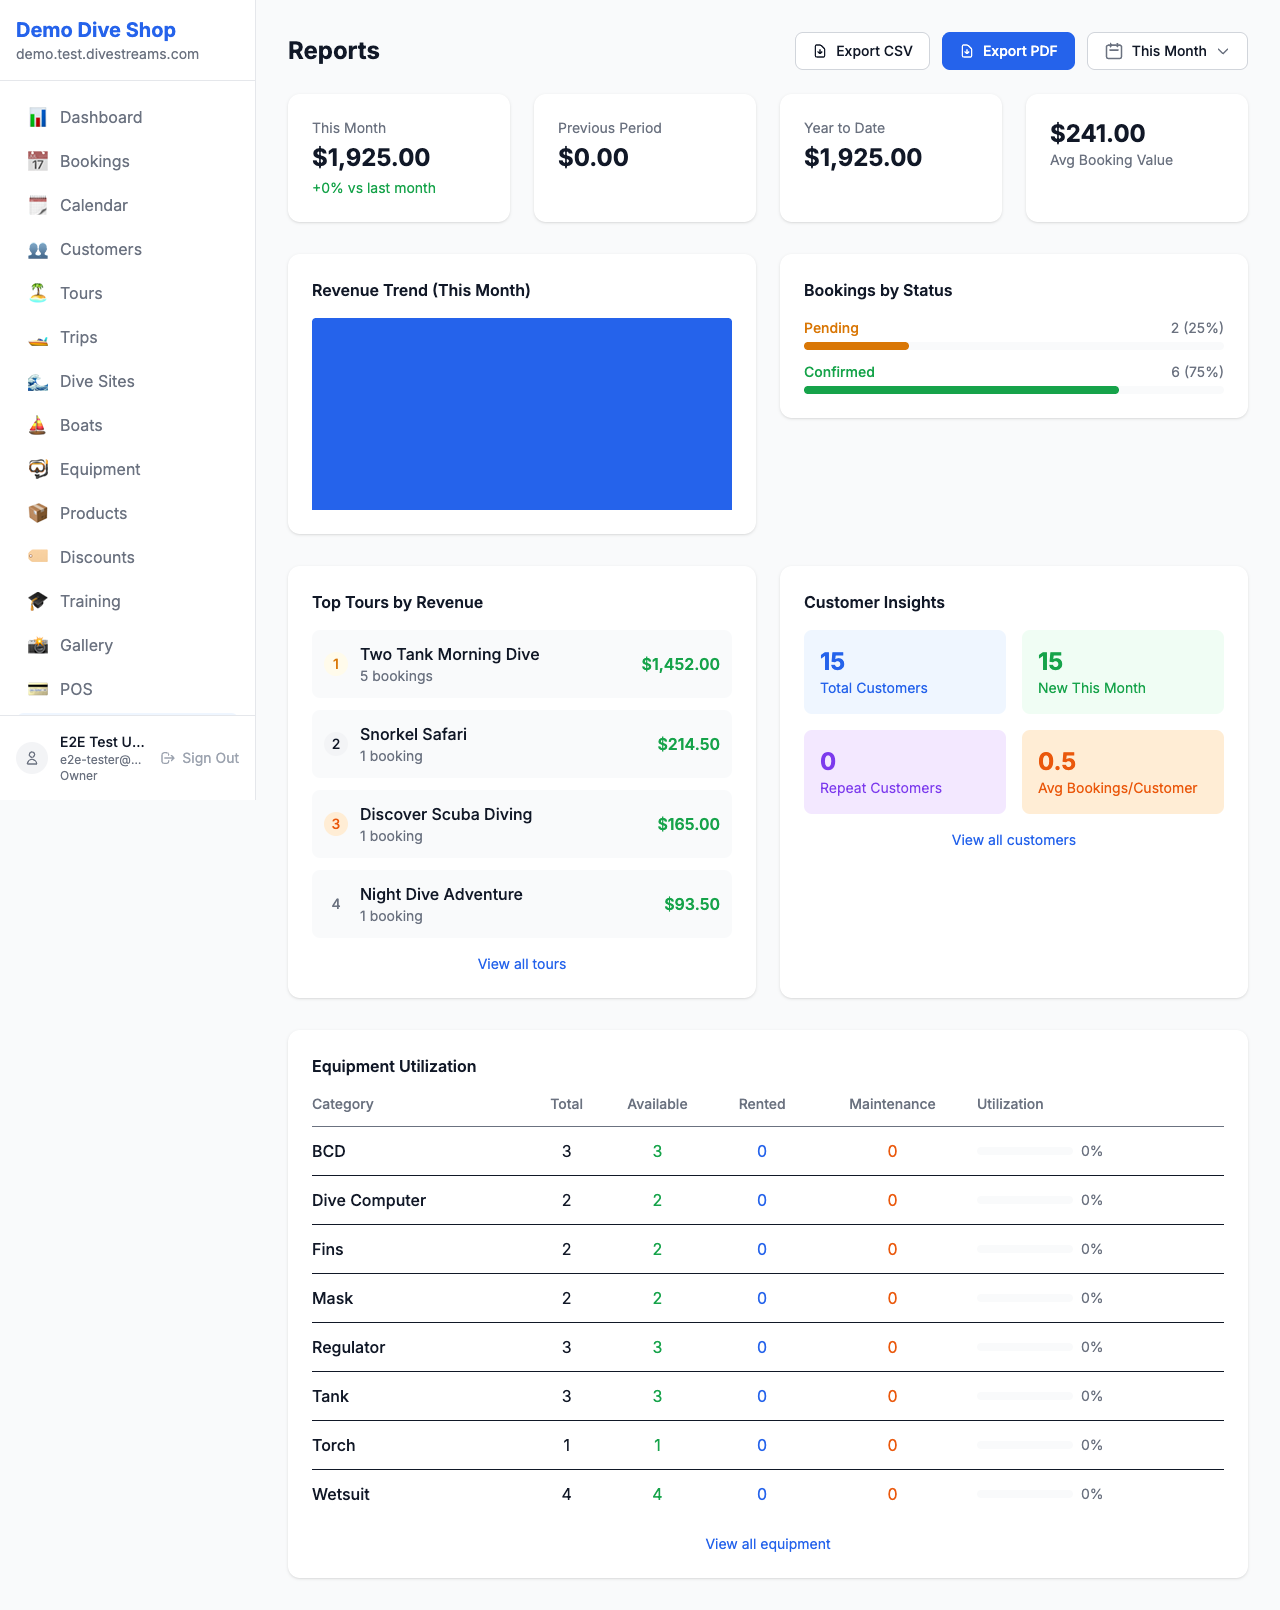Click the Training graduation cap icon
This screenshot has width=1280, height=1610.
38,601
